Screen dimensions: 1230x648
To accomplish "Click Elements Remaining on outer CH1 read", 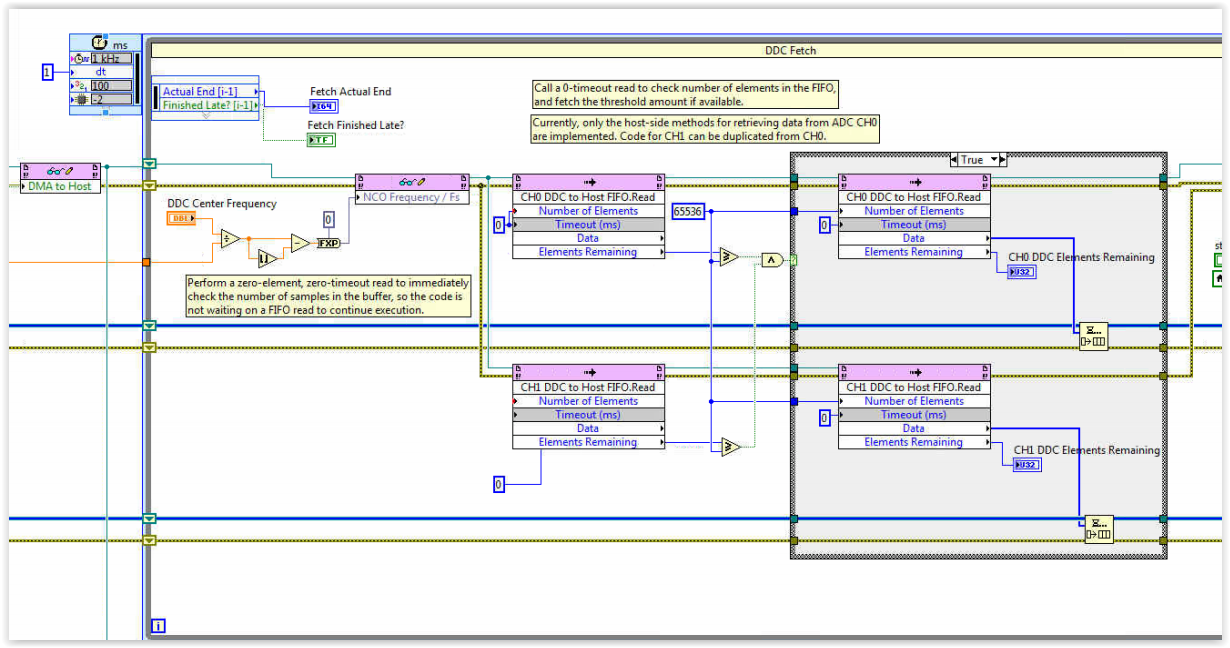I will tap(588, 442).
